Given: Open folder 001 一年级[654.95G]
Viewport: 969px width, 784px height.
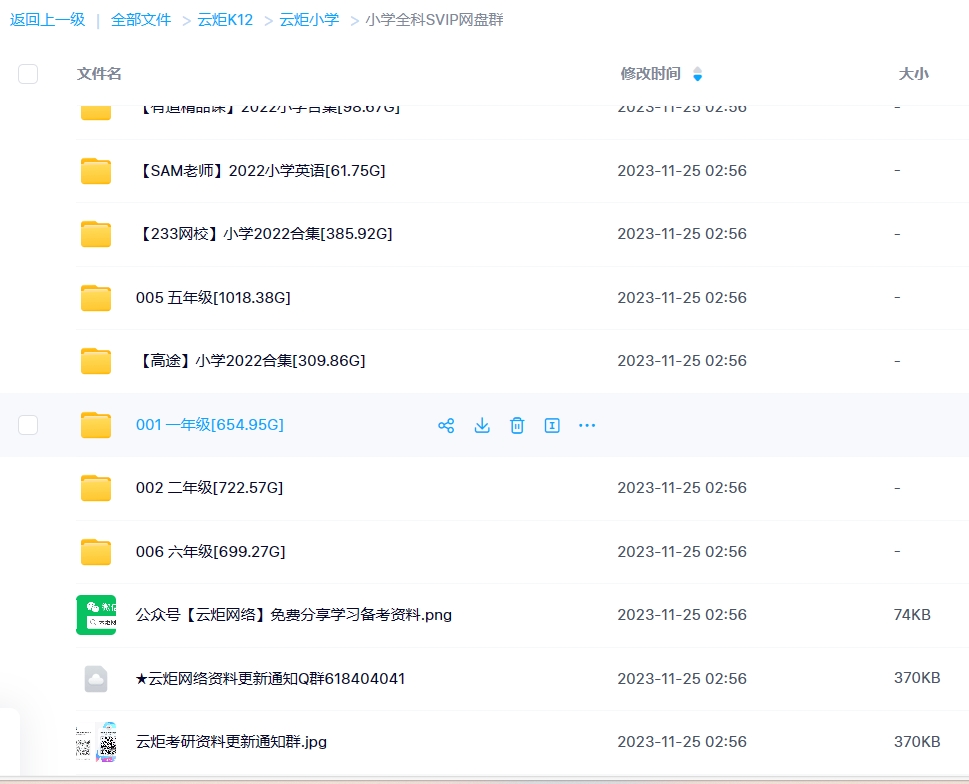Looking at the screenshot, I should click(x=210, y=425).
